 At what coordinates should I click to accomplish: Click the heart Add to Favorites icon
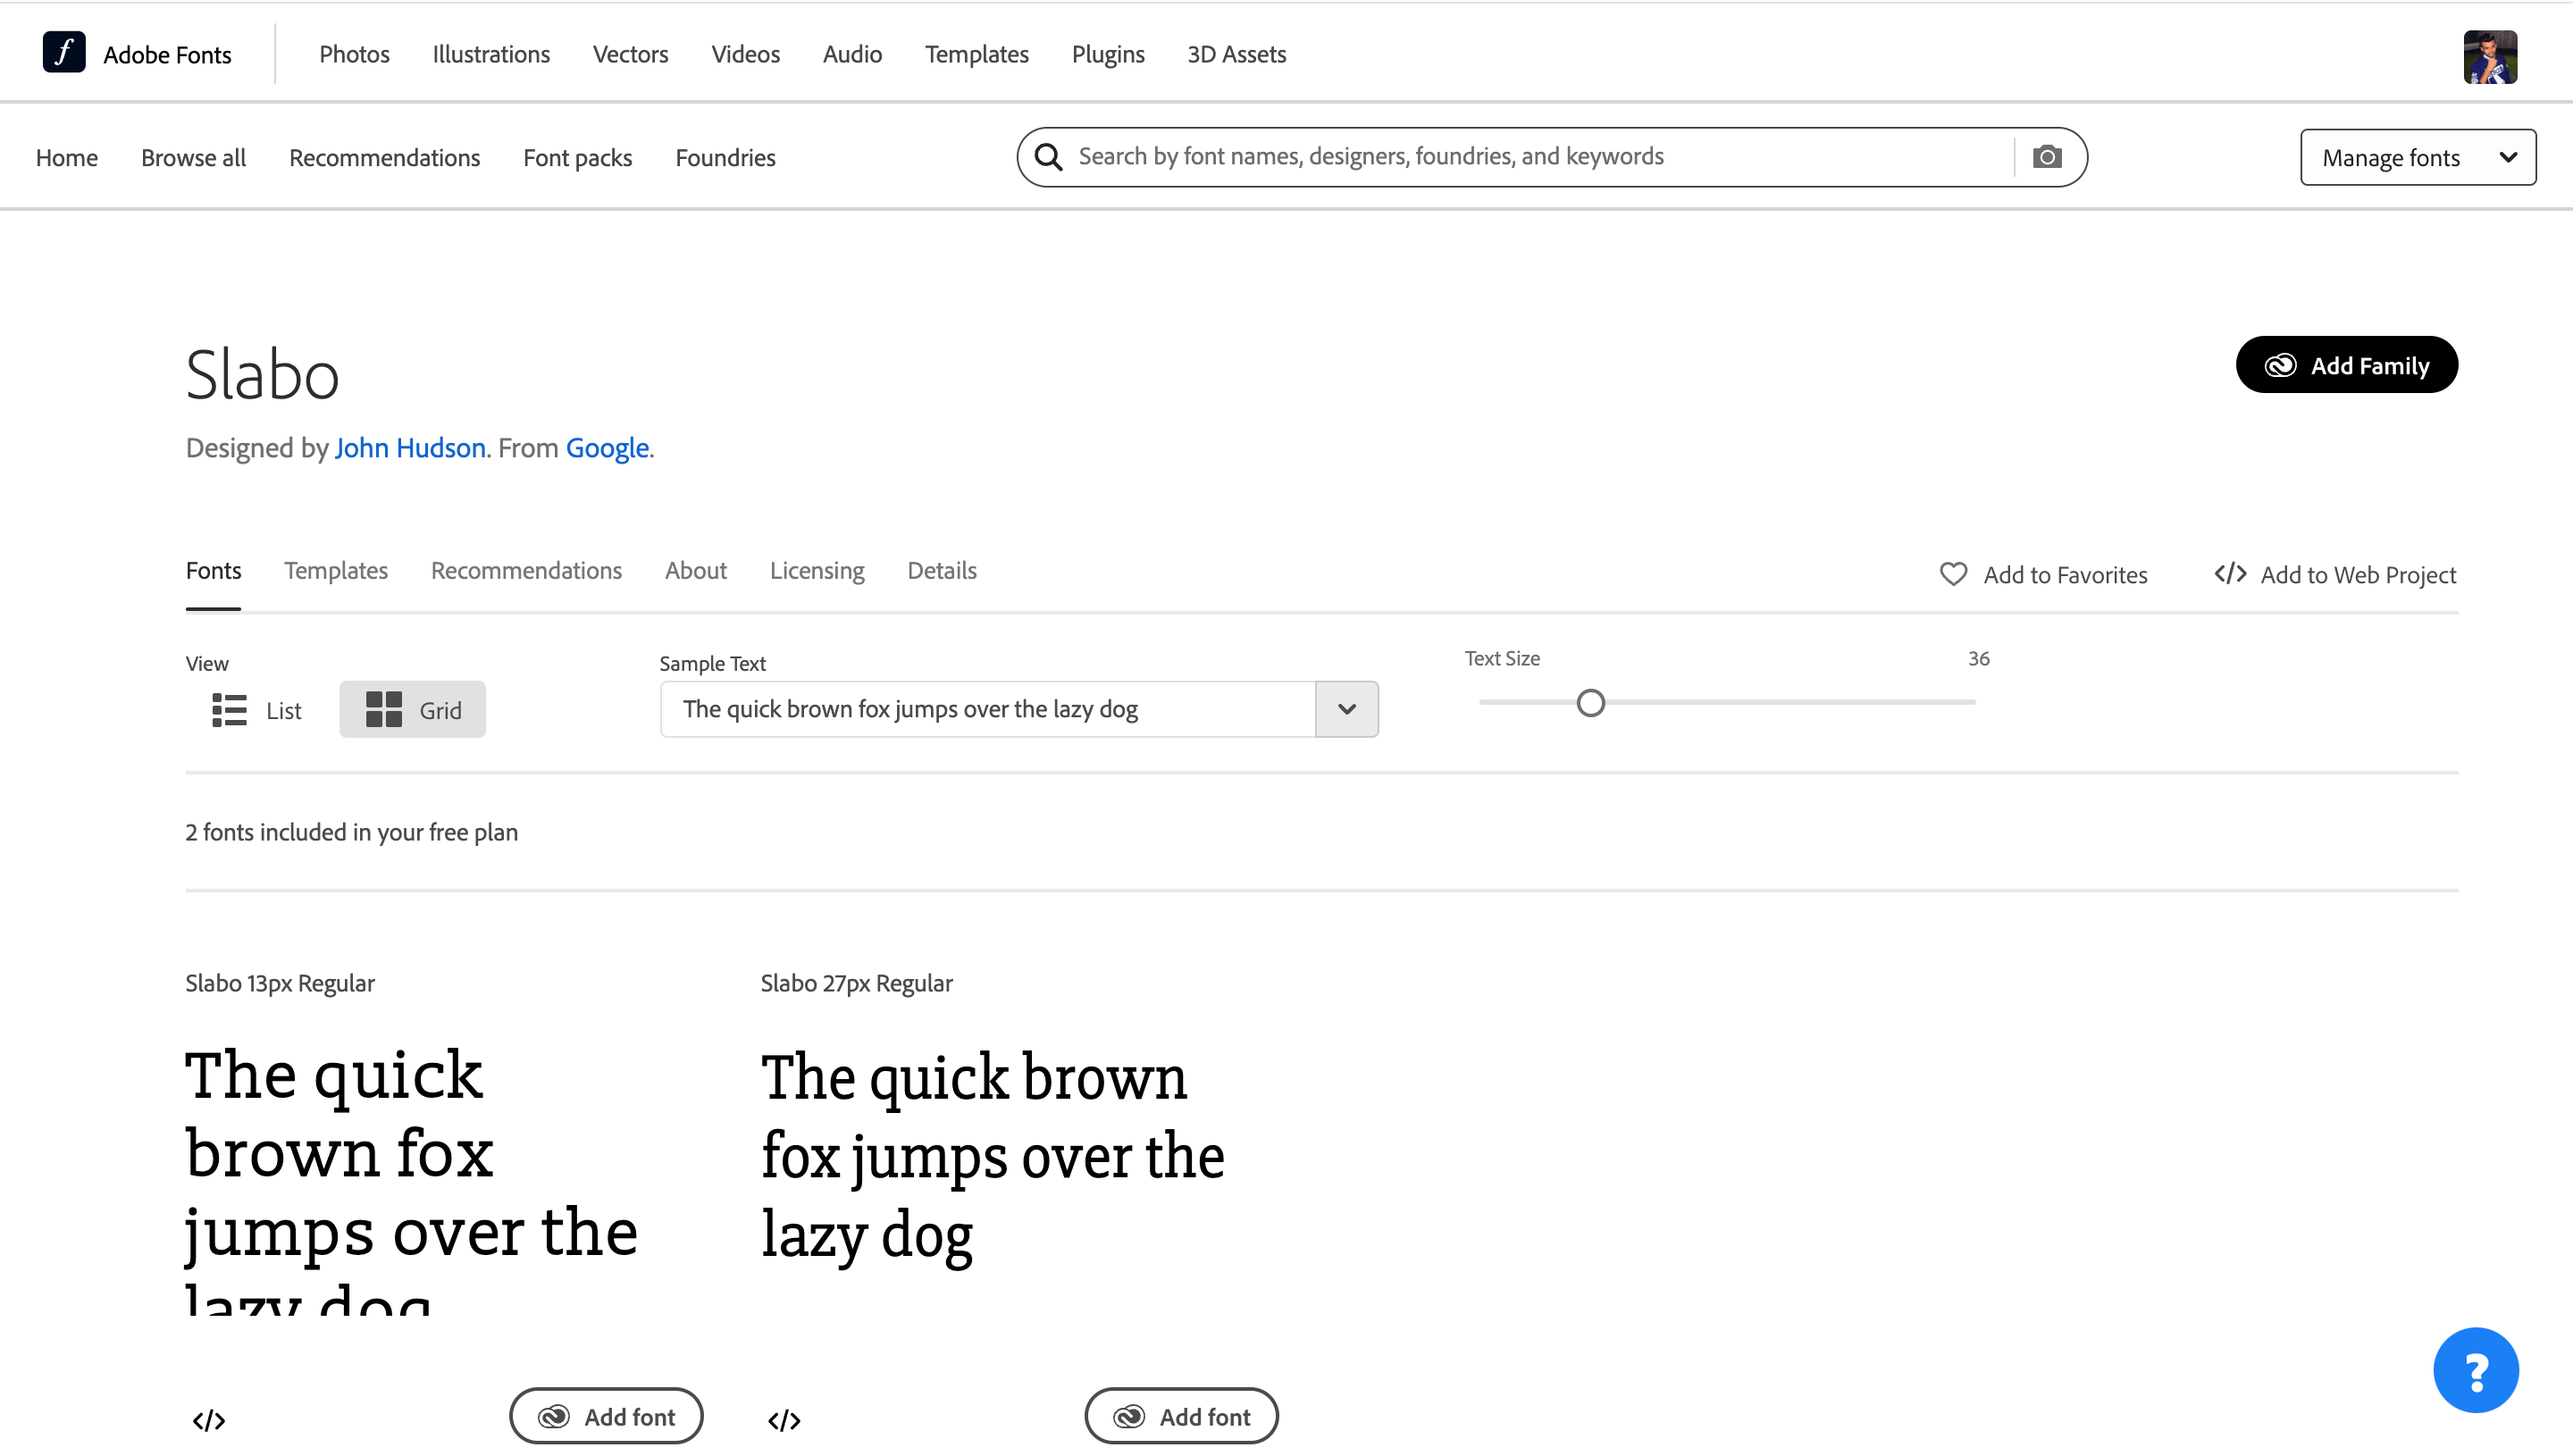(1953, 574)
